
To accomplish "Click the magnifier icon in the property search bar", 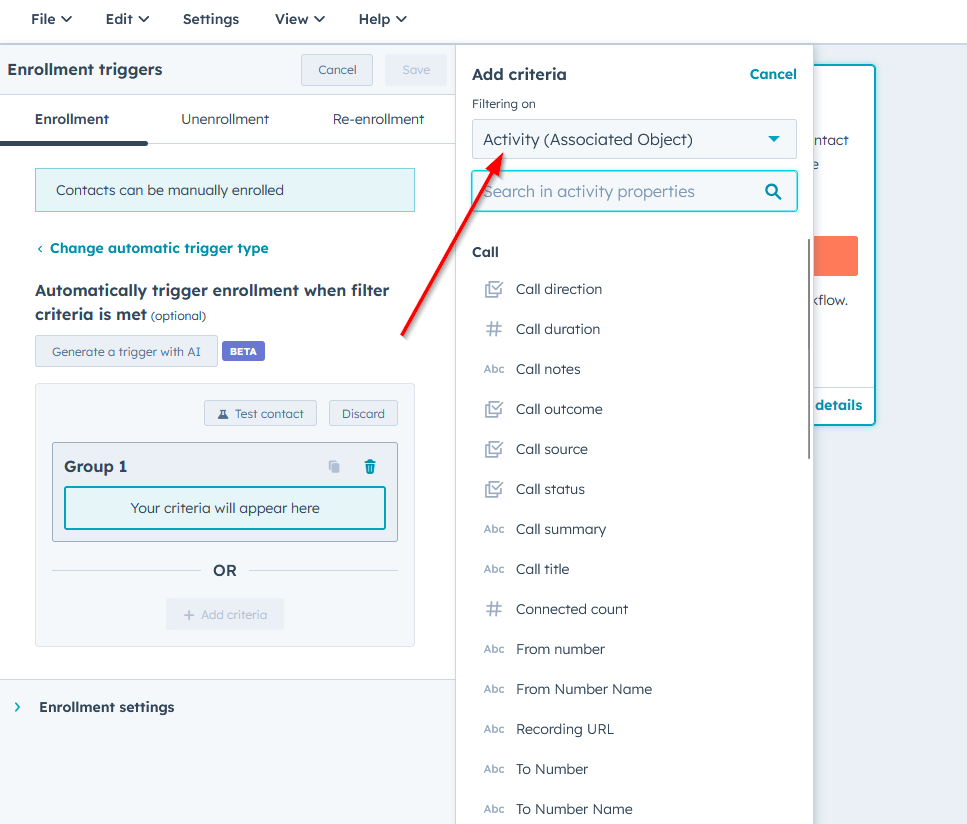I will click(773, 190).
